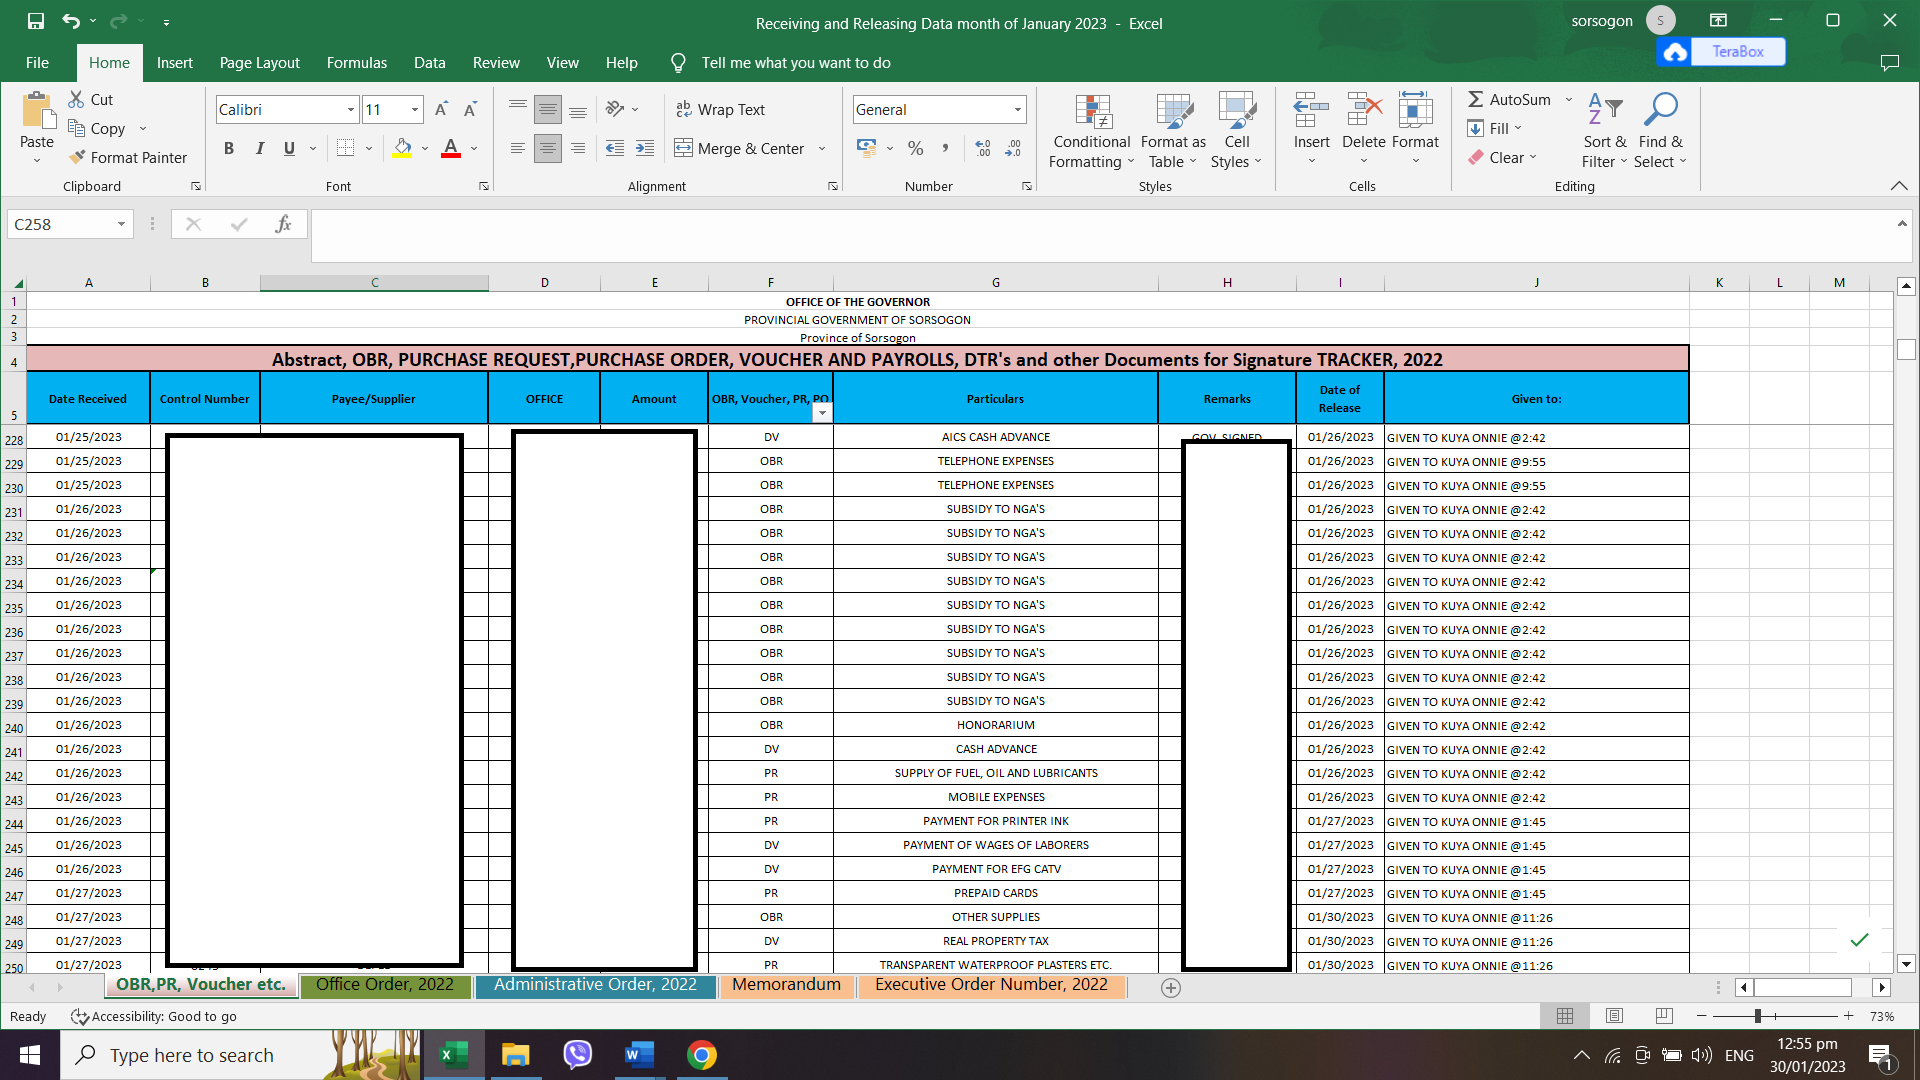Open the Memorandum sheet tab
The image size is (1920, 1080).
tap(786, 985)
